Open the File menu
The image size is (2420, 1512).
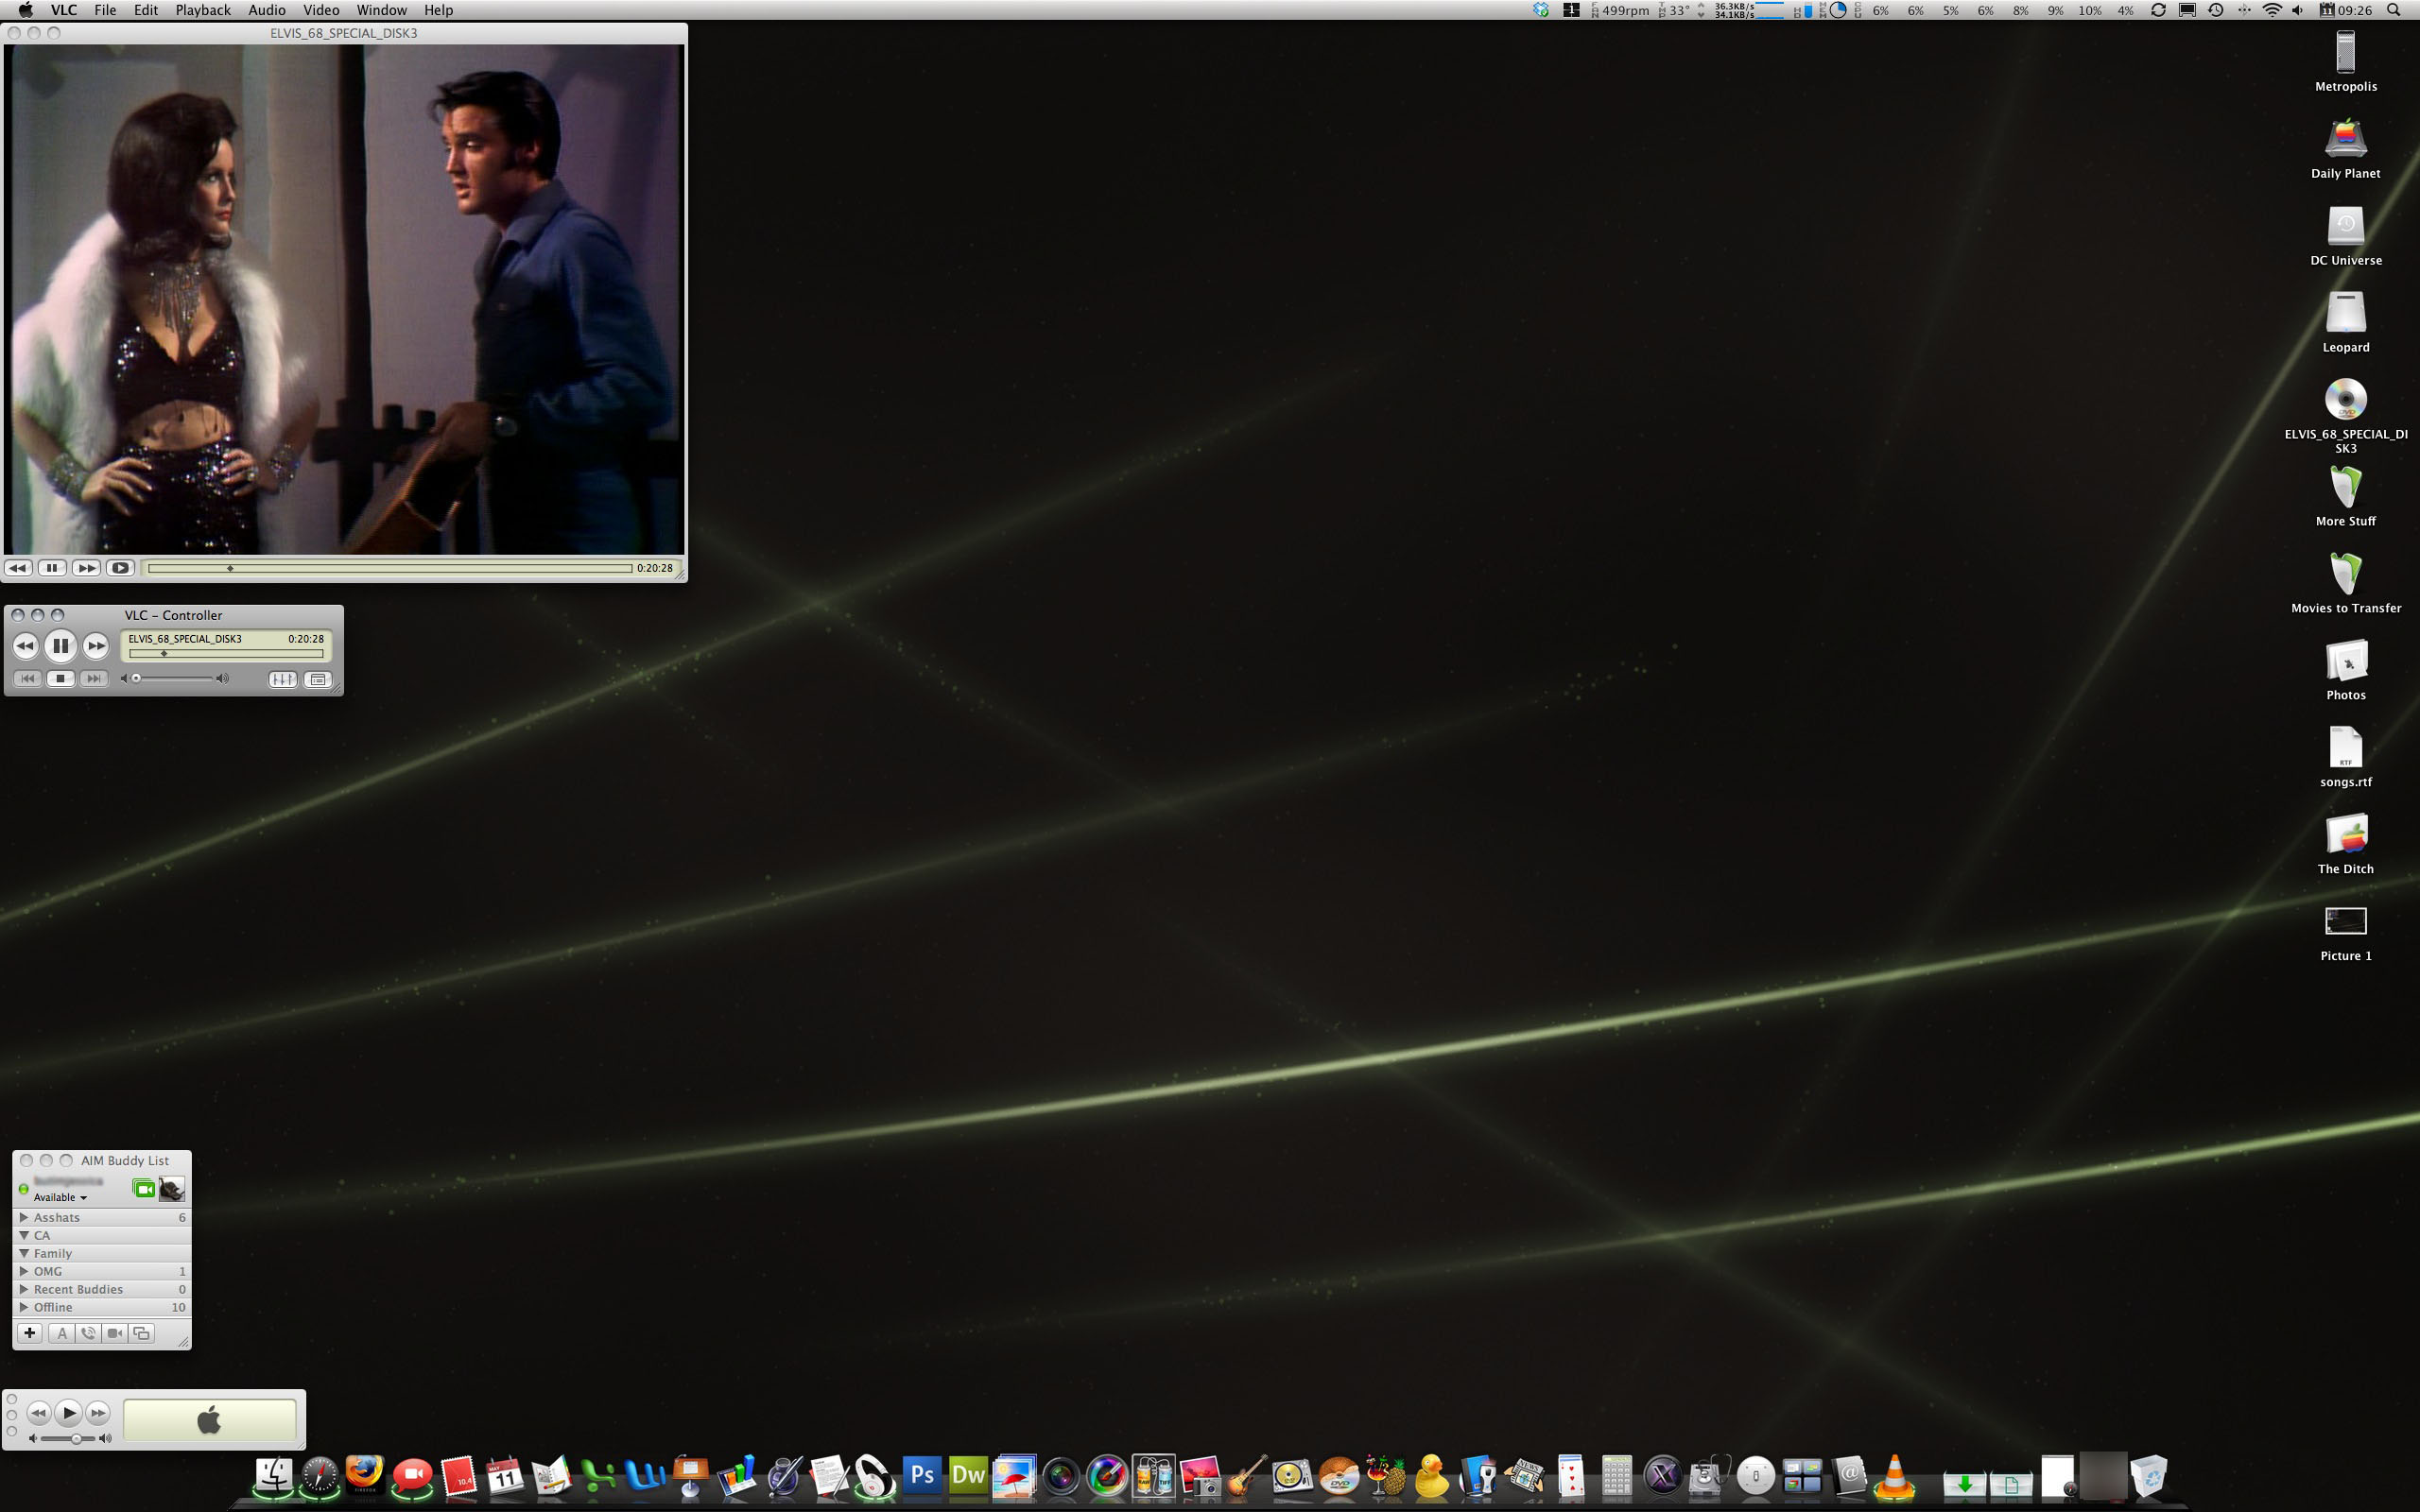(105, 10)
